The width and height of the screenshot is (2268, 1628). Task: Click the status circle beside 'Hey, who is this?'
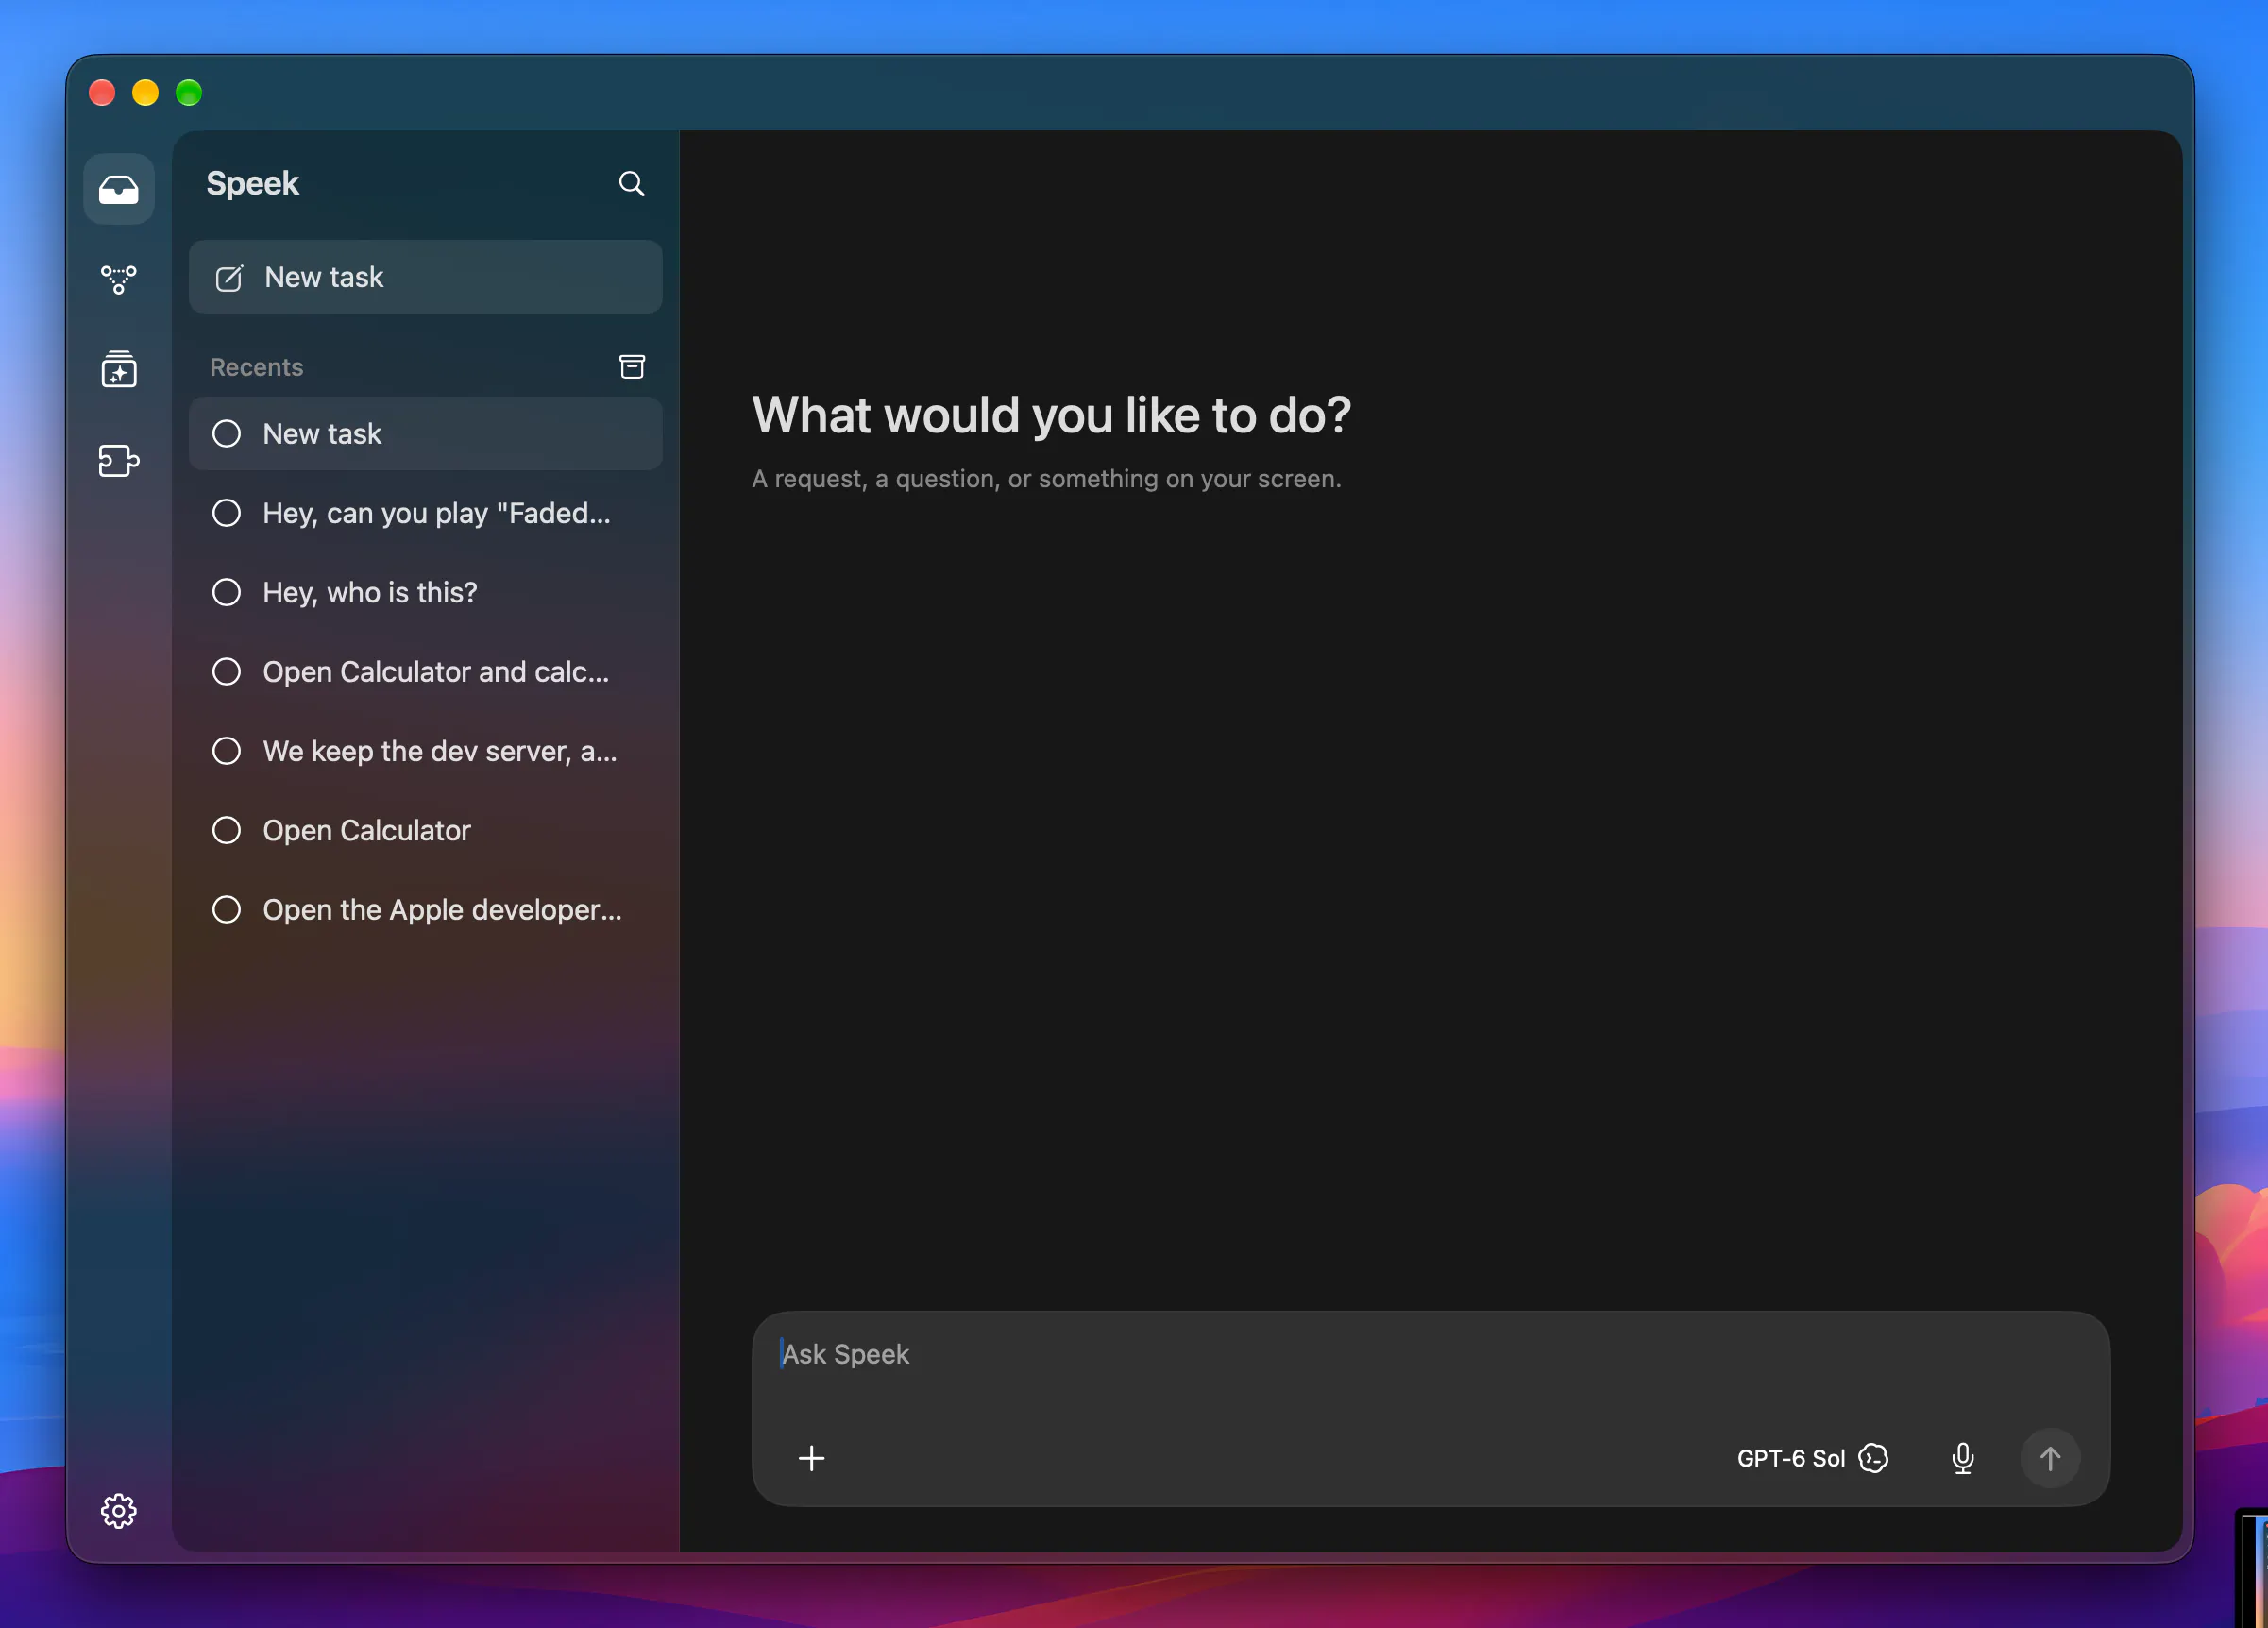click(227, 592)
